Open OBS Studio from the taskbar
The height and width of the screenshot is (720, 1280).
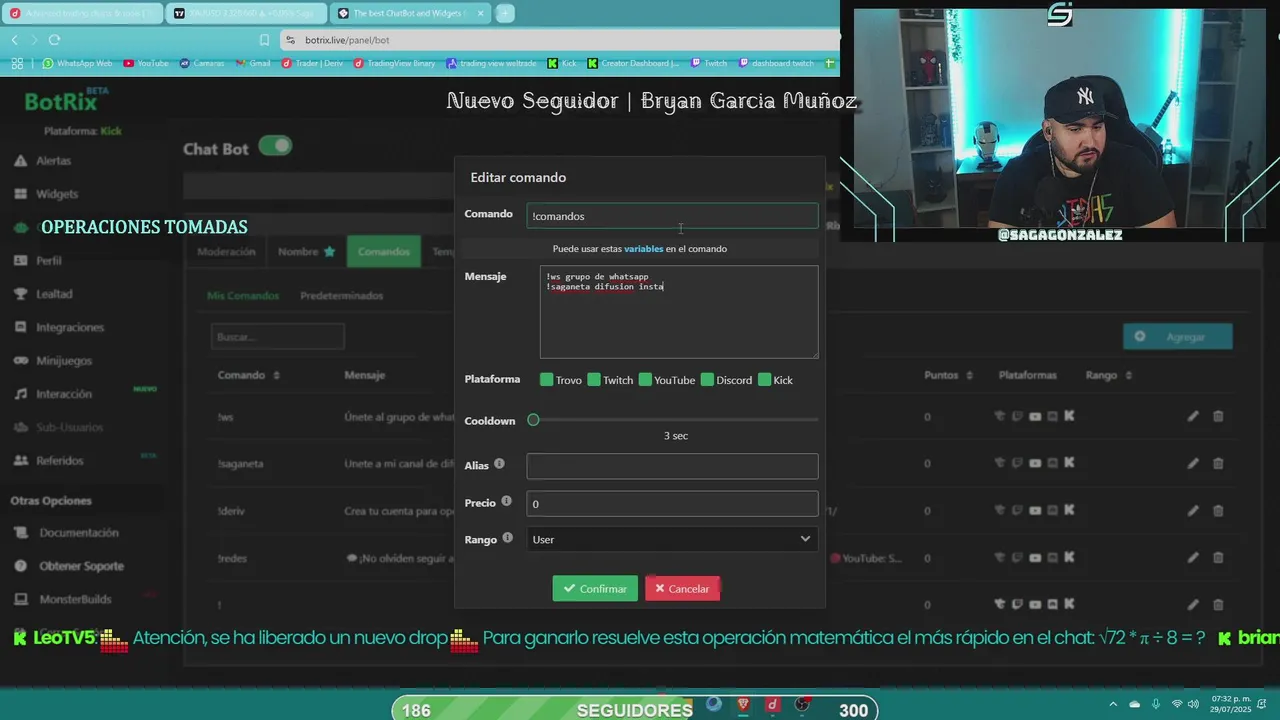802,705
